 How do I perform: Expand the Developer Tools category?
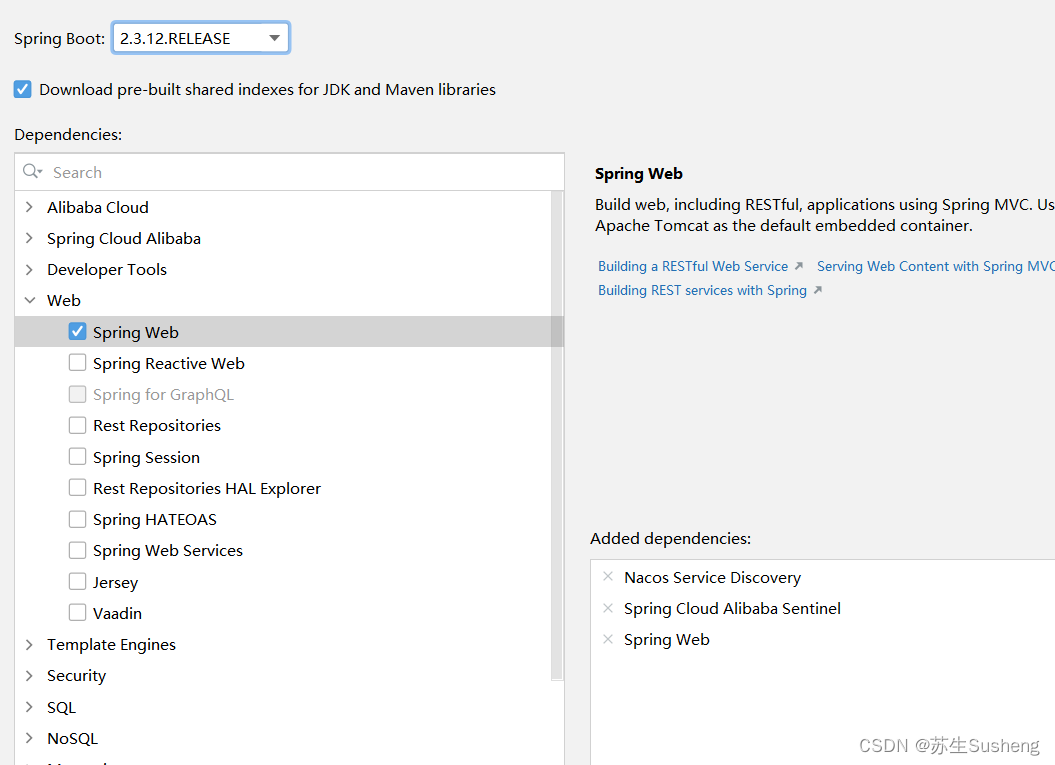click(x=29, y=269)
